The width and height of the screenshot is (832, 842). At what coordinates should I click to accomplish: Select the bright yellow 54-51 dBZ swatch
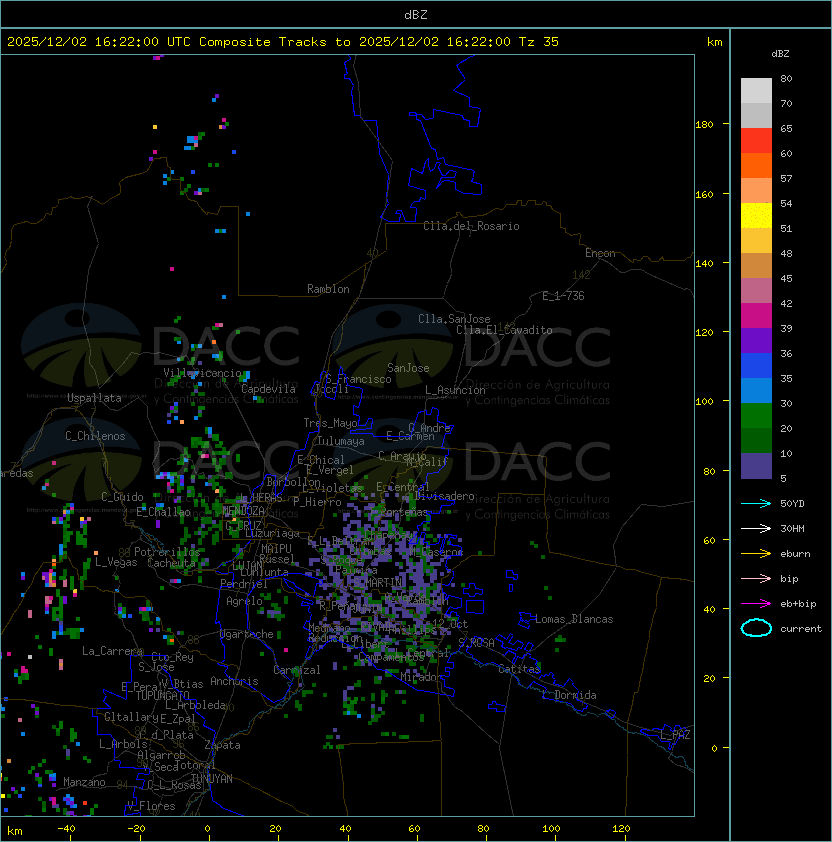pos(756,216)
